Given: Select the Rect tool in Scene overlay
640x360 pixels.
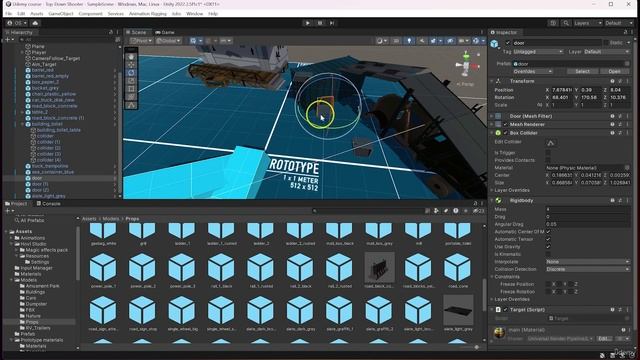Looking at the screenshot, I should coord(131,89).
